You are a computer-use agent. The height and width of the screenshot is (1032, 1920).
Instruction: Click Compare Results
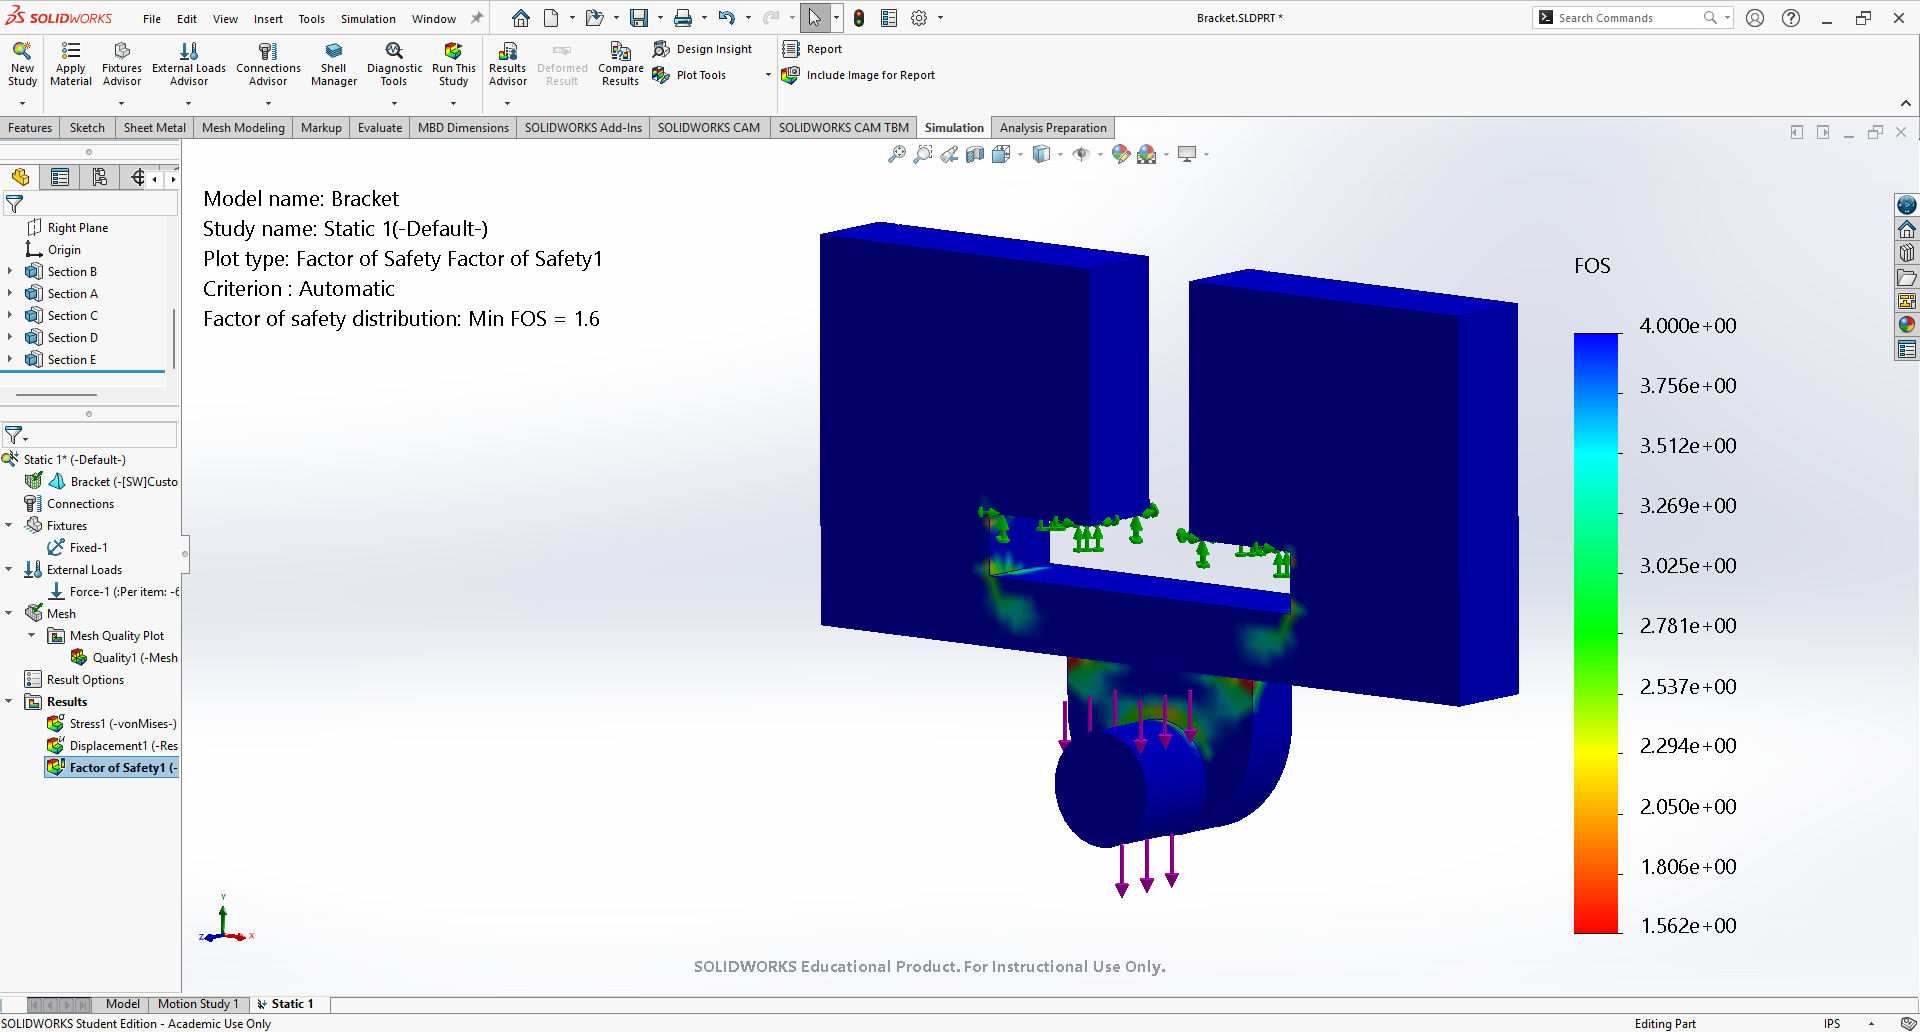(x=620, y=63)
